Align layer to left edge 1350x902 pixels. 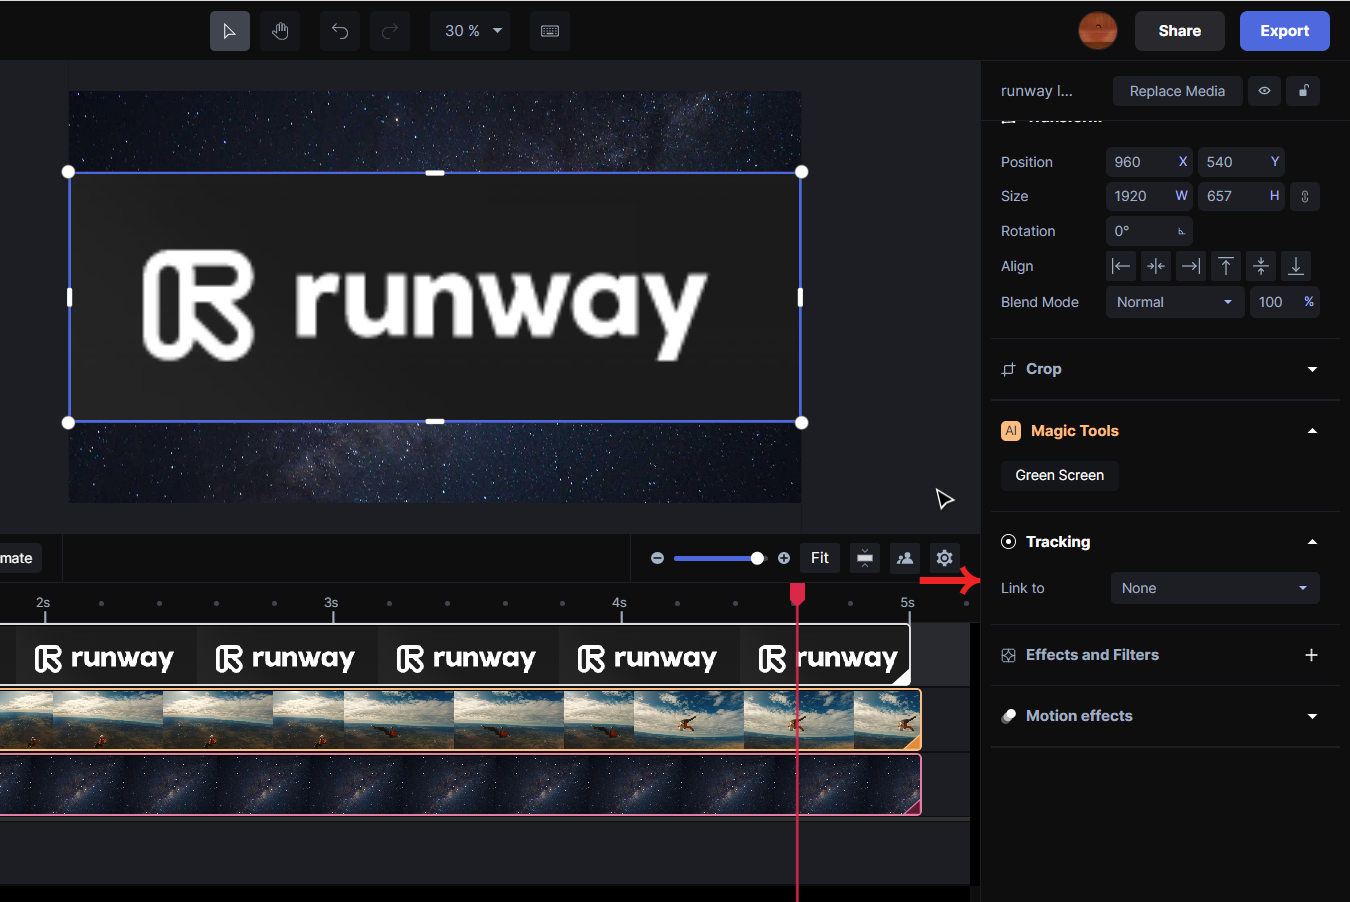click(1121, 266)
